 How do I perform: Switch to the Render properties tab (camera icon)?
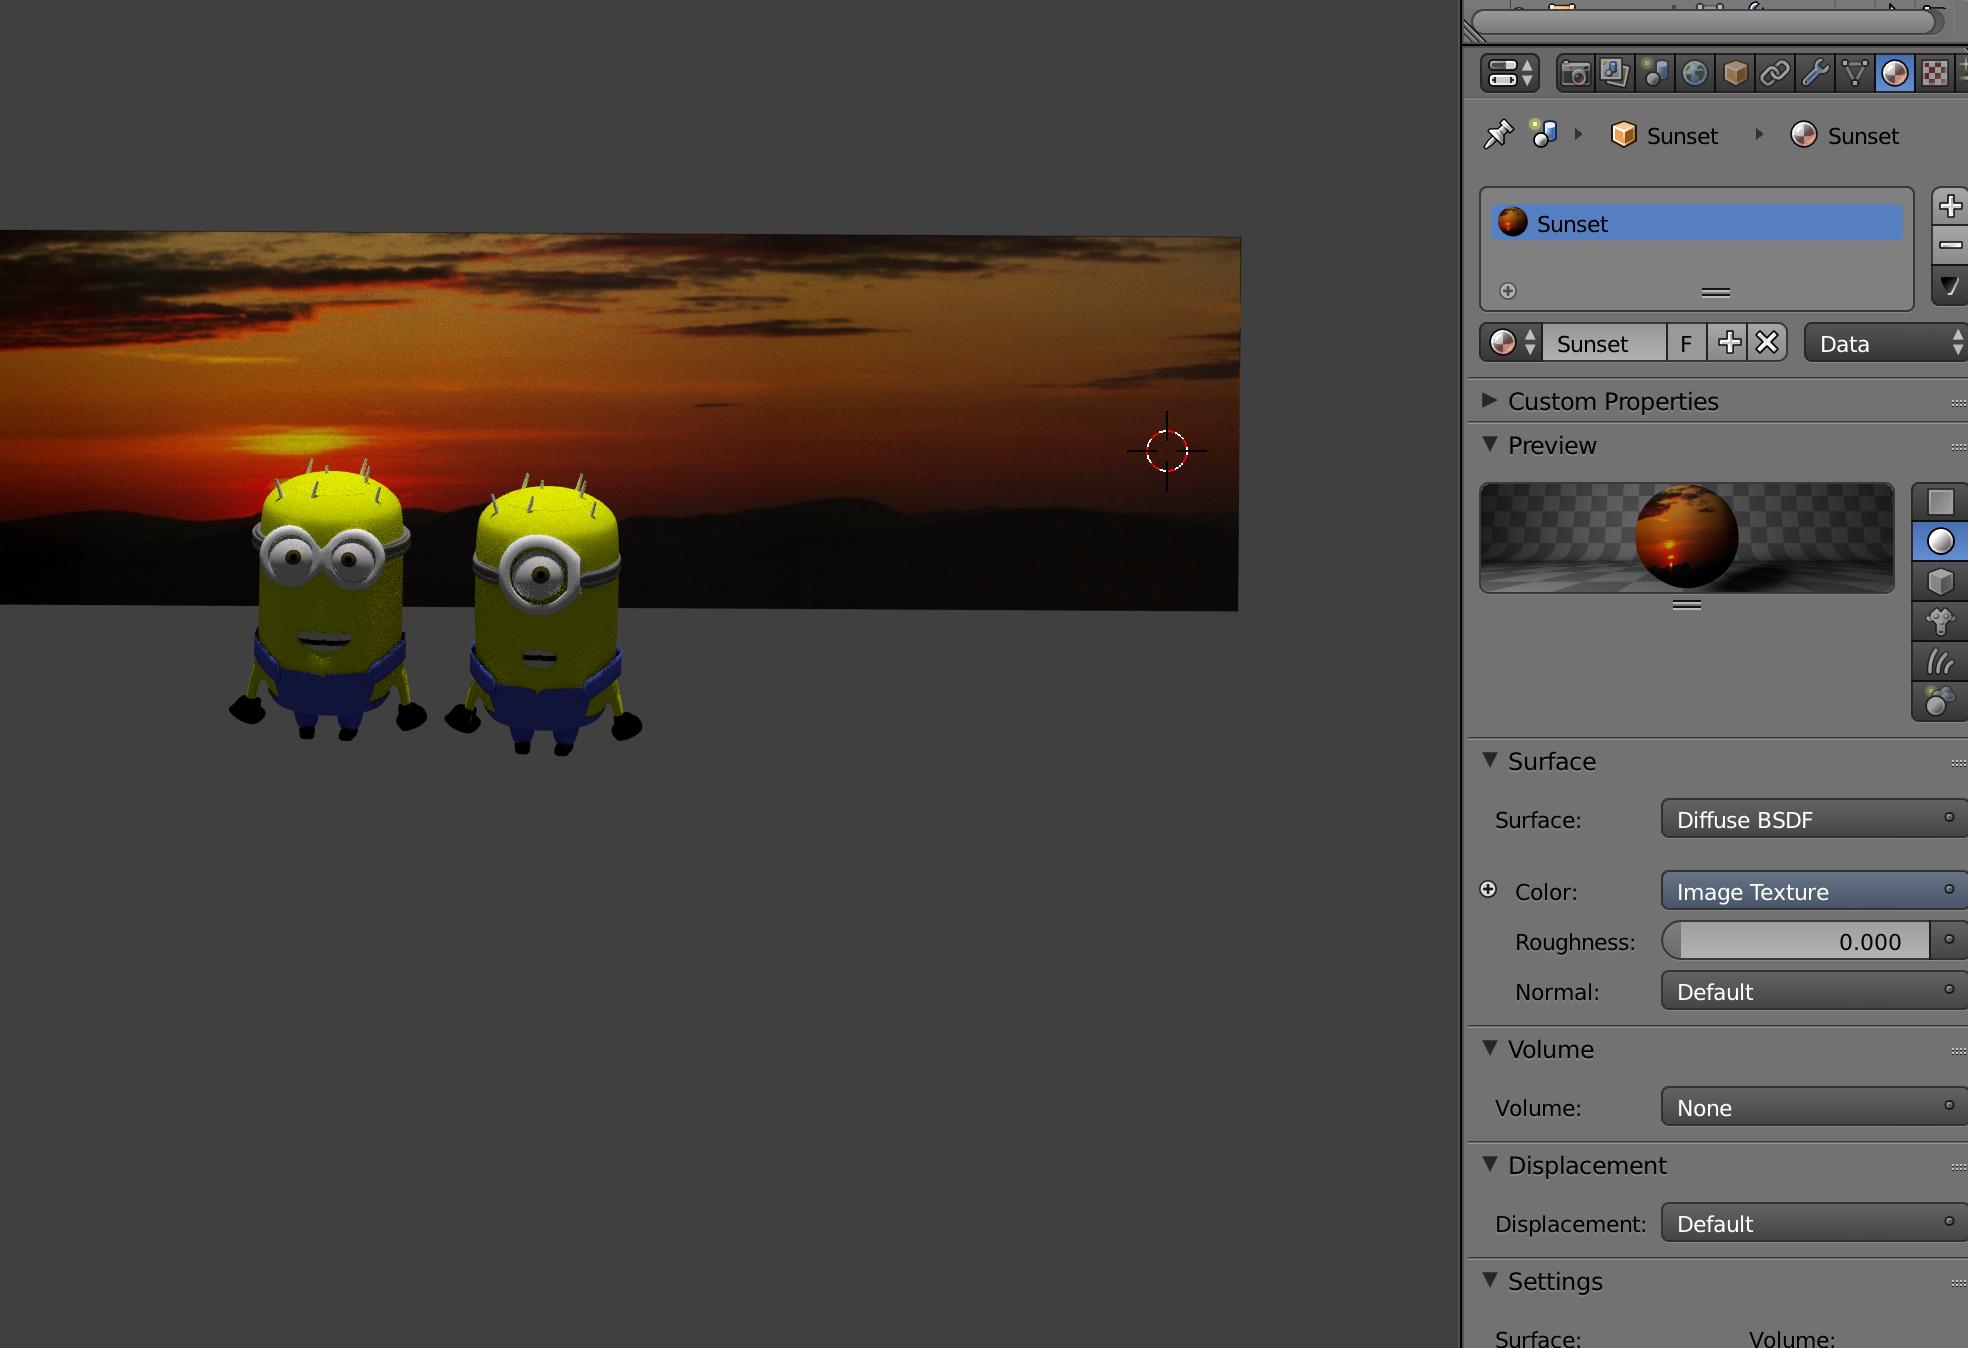coord(1576,73)
